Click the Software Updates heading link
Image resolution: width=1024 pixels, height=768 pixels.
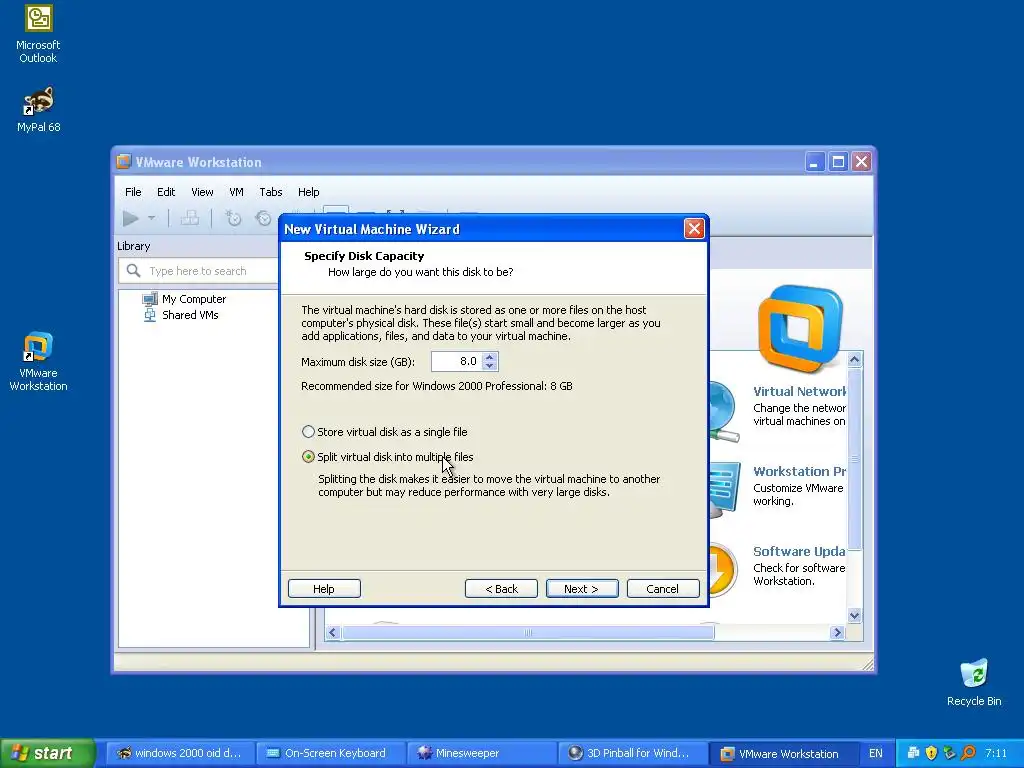click(799, 551)
